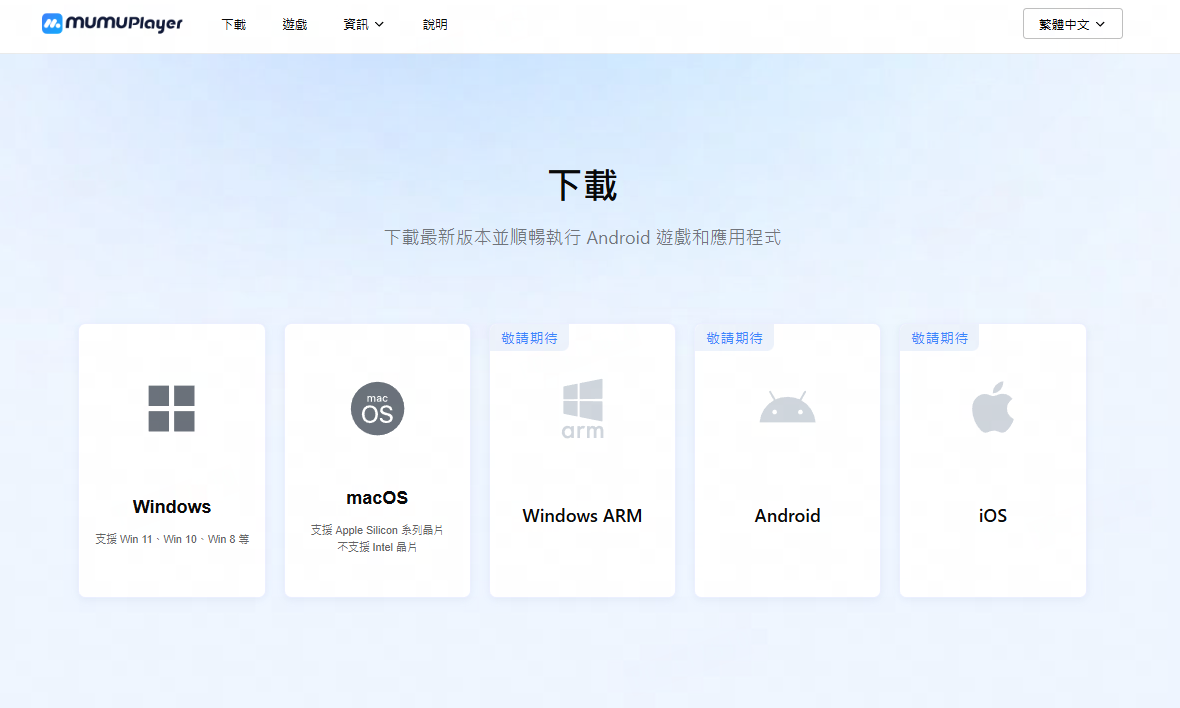Image resolution: width=1180 pixels, height=708 pixels.
Task: Click the 敬請期待 badge on Android card
Action: [734, 337]
